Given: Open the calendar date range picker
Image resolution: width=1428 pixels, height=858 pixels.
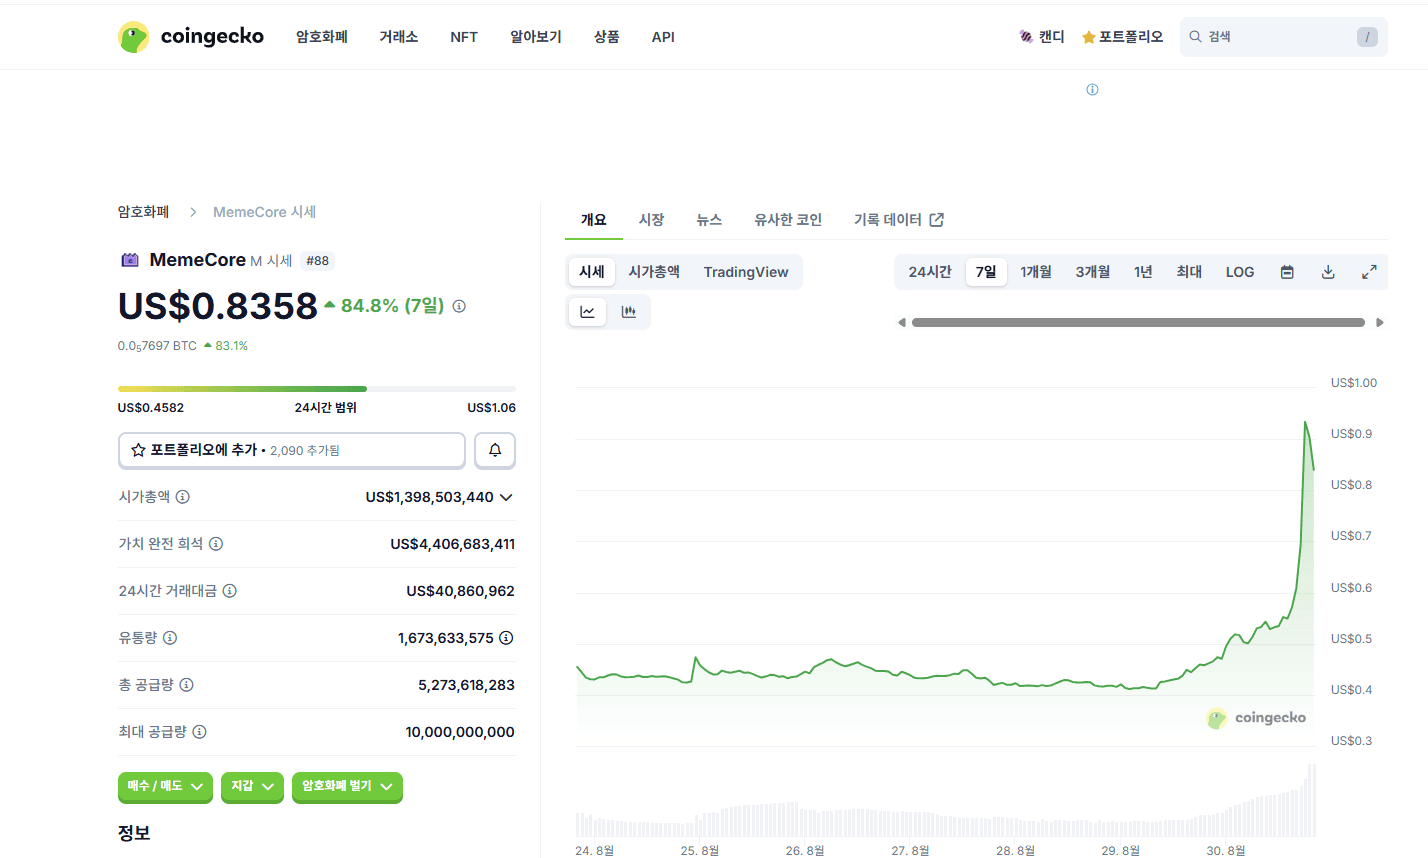Looking at the screenshot, I should coord(1287,272).
